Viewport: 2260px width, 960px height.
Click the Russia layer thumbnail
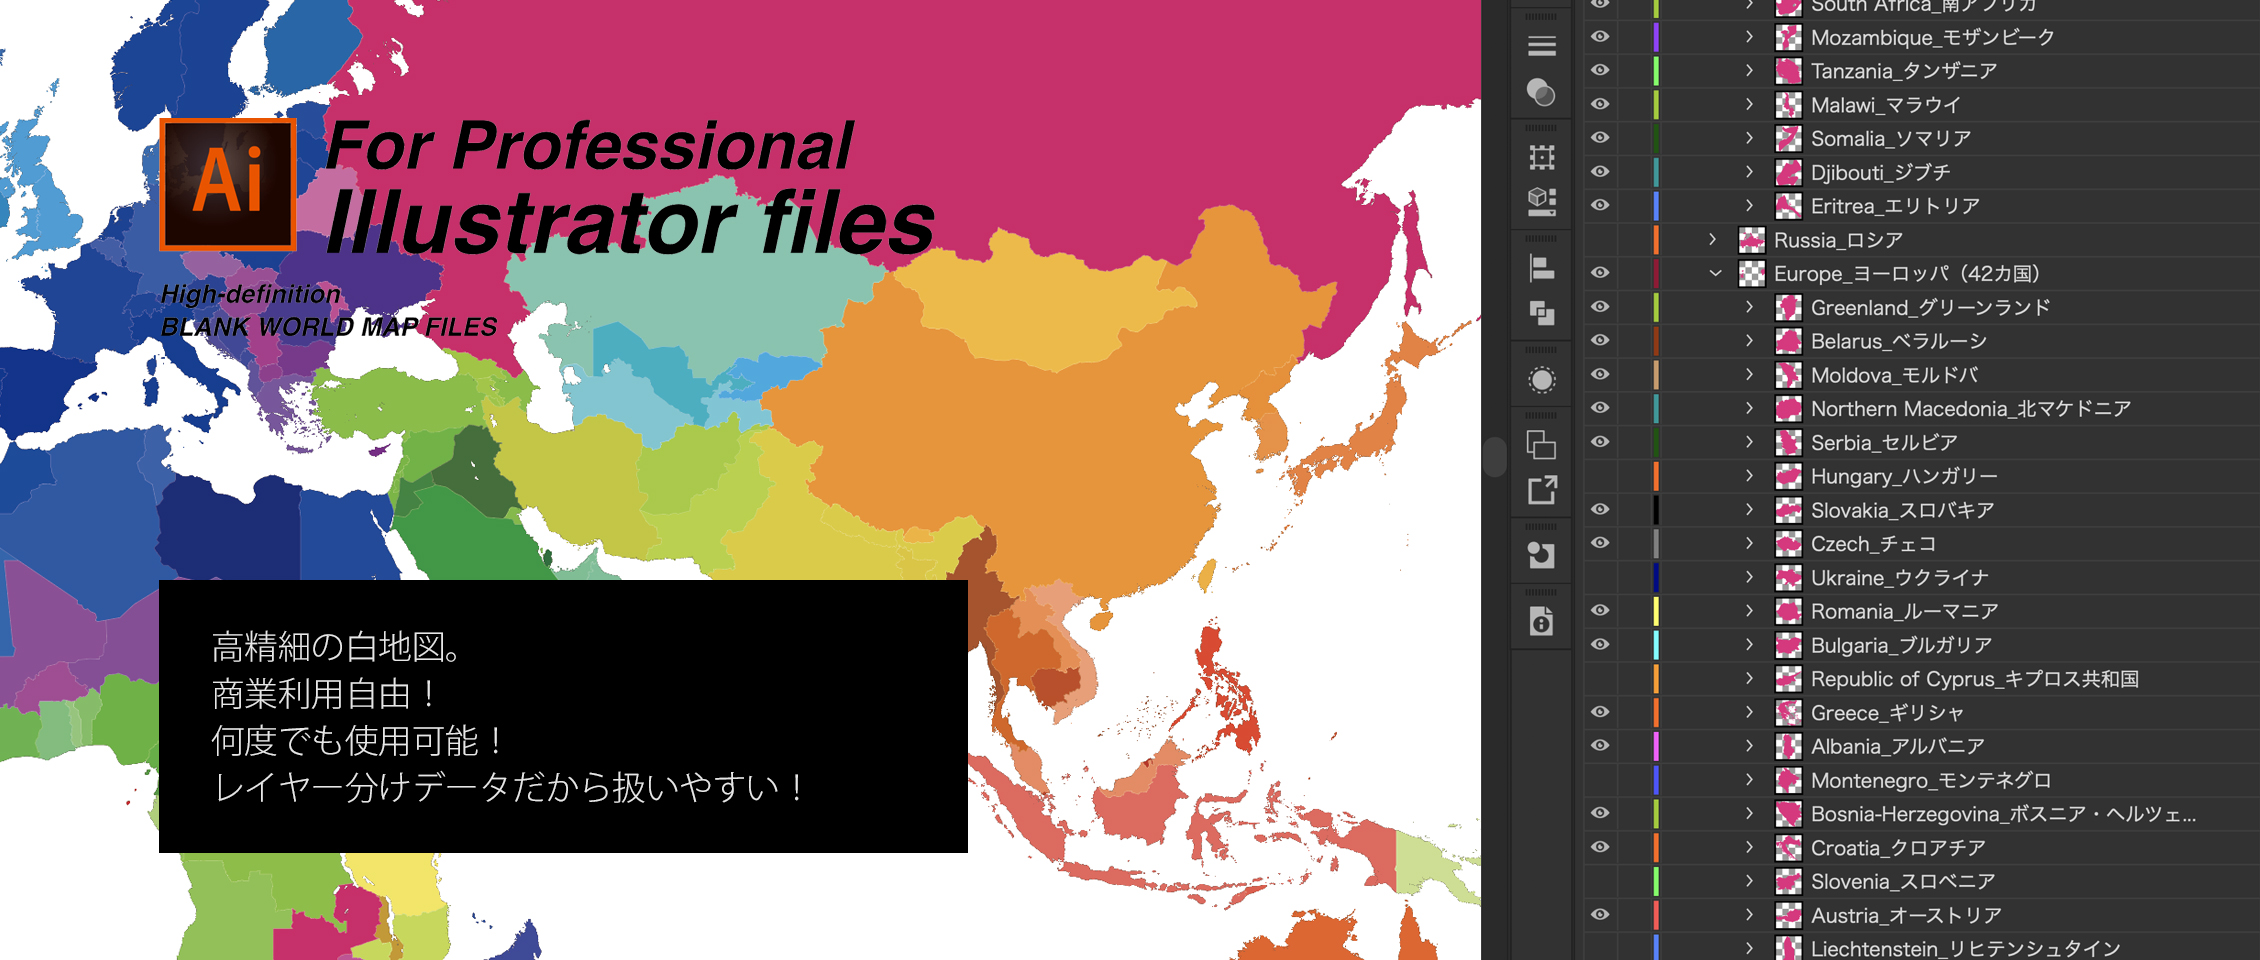pyautogui.click(x=1751, y=240)
